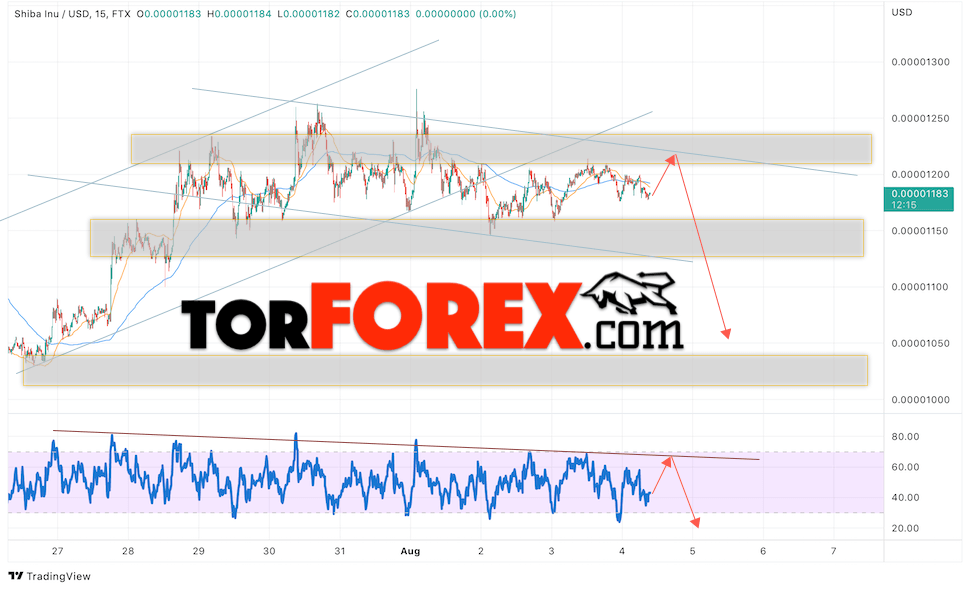This screenshot has height=590, width=970.
Task: Click the TORFOREX.com watermark text
Action: pos(432,315)
